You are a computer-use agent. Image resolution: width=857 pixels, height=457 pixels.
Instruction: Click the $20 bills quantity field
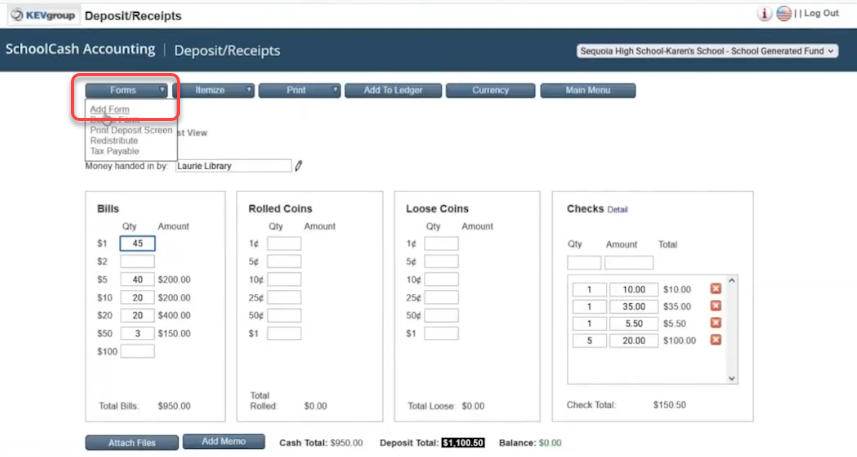137,315
